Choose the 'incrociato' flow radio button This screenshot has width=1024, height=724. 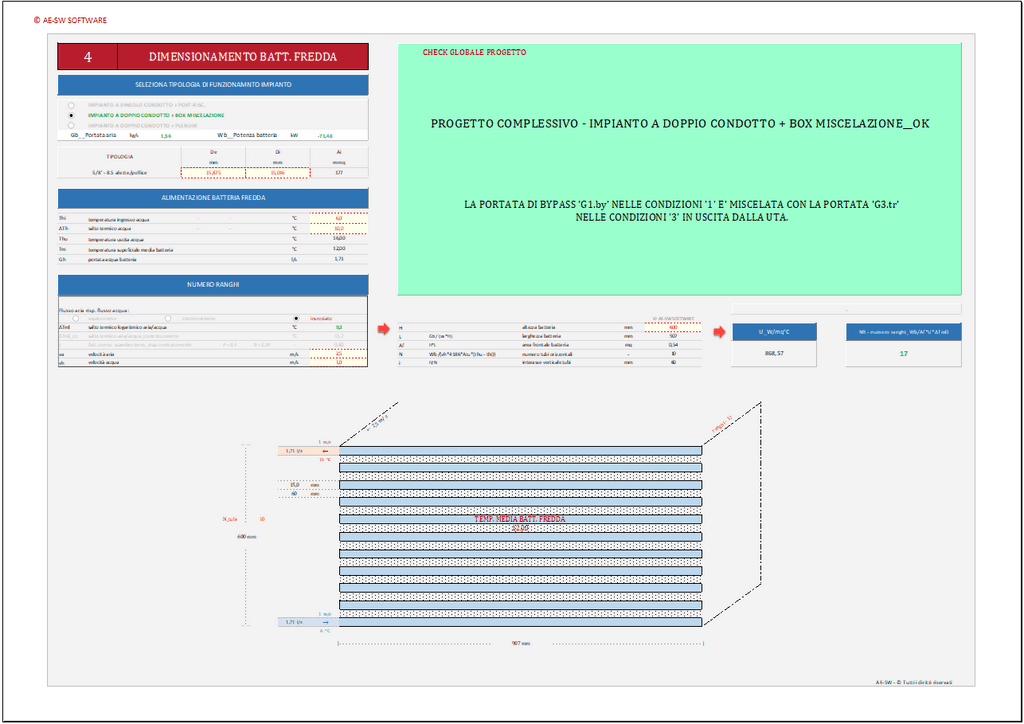point(296,318)
